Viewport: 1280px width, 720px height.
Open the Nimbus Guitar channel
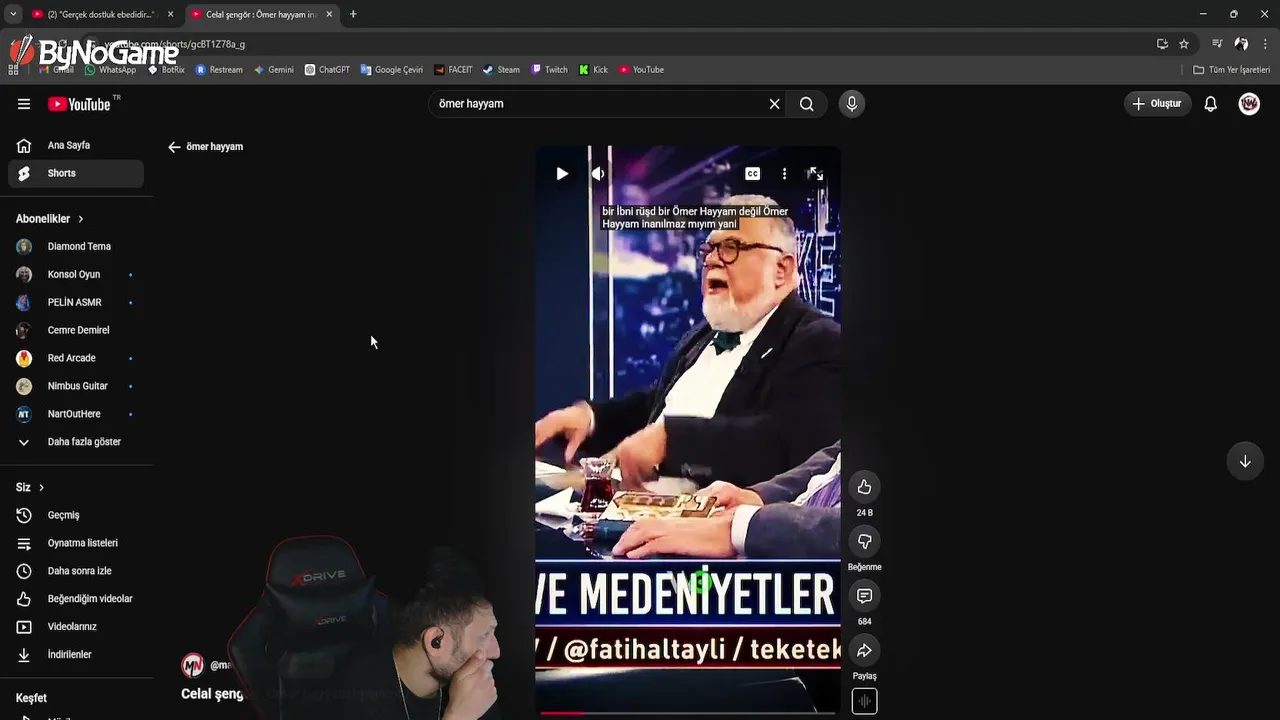pos(75,386)
